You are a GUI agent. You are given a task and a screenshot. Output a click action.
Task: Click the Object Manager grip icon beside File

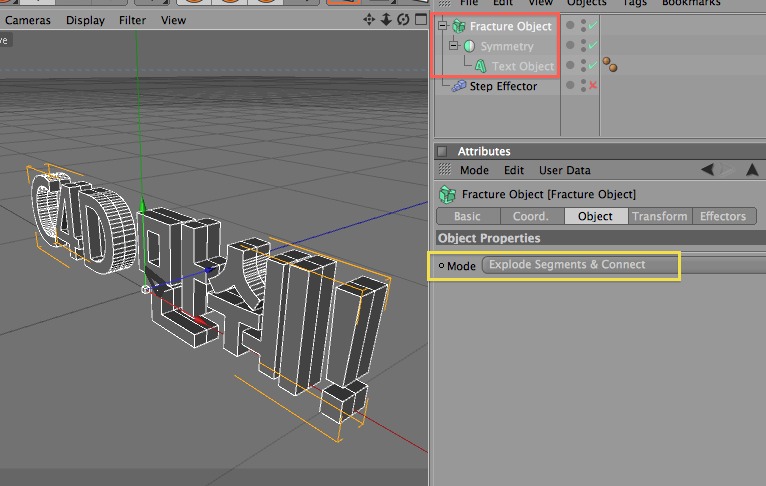[x=444, y=3]
